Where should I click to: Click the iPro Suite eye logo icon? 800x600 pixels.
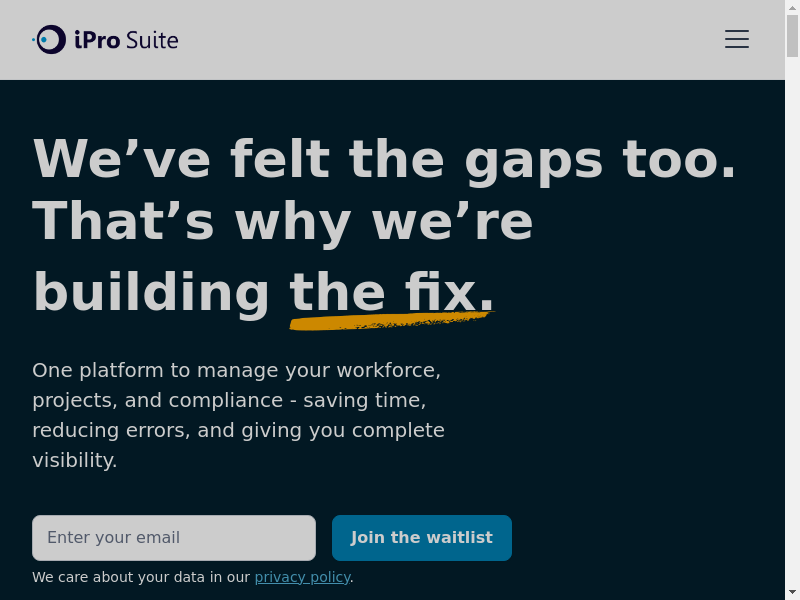[x=50, y=40]
